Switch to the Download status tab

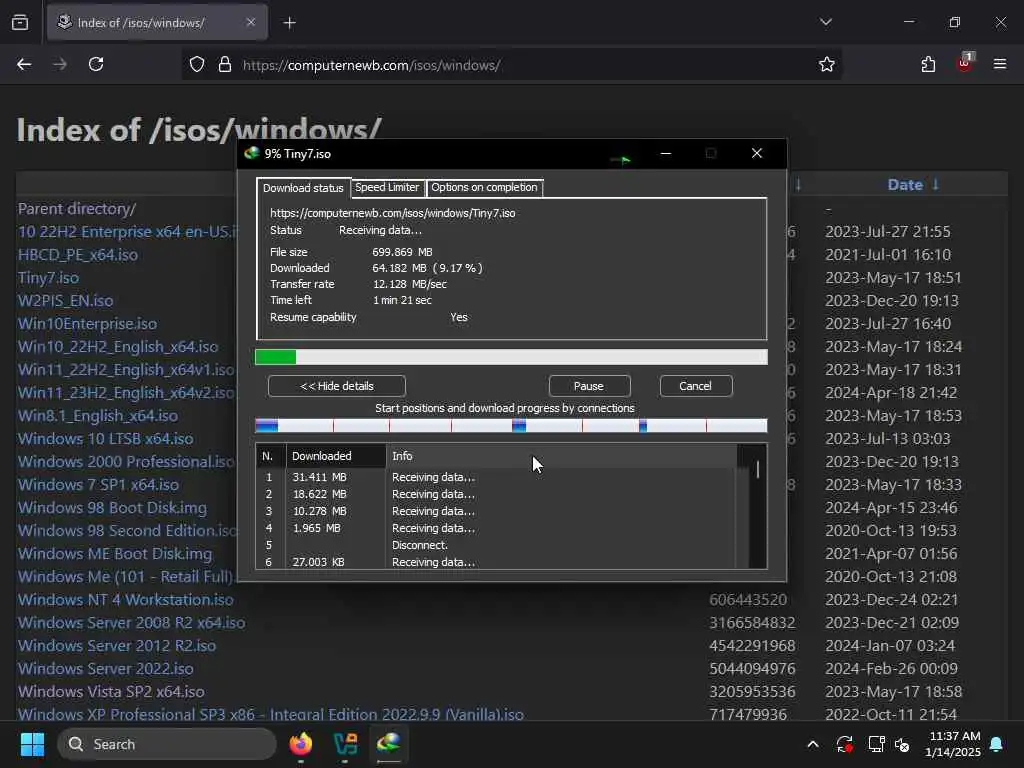tap(303, 188)
